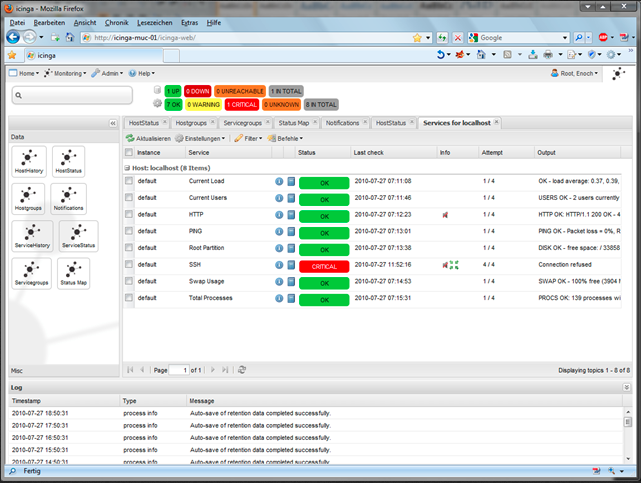Click host icon for Current Users row
The height and width of the screenshot is (483, 641).
[291, 198]
